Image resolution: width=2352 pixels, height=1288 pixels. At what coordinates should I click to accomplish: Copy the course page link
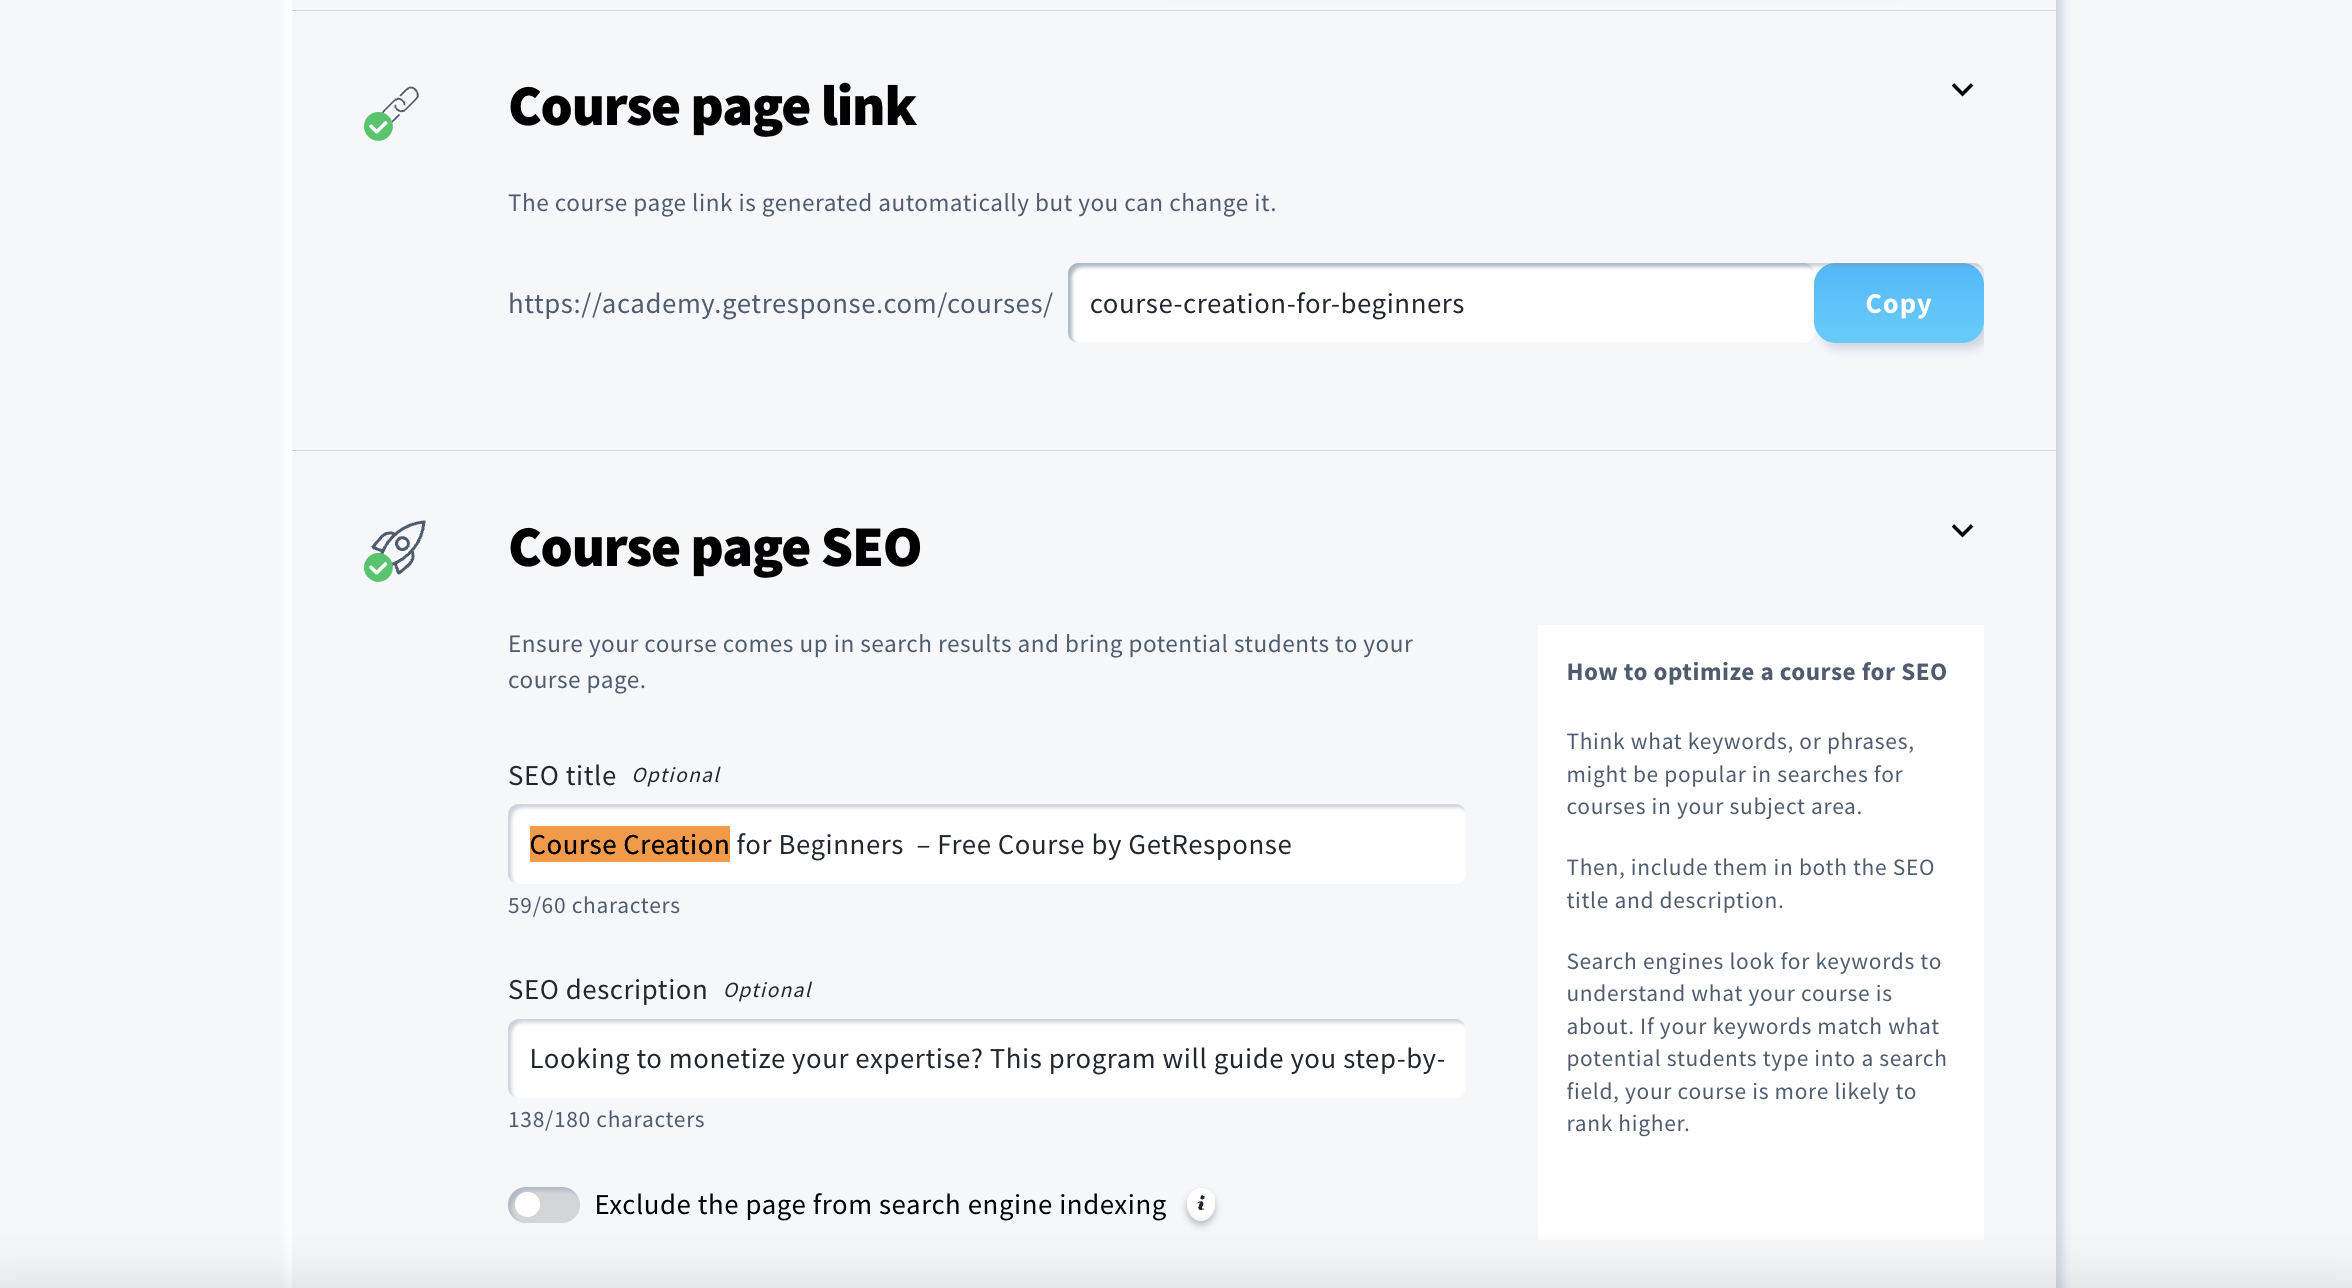click(x=1897, y=303)
